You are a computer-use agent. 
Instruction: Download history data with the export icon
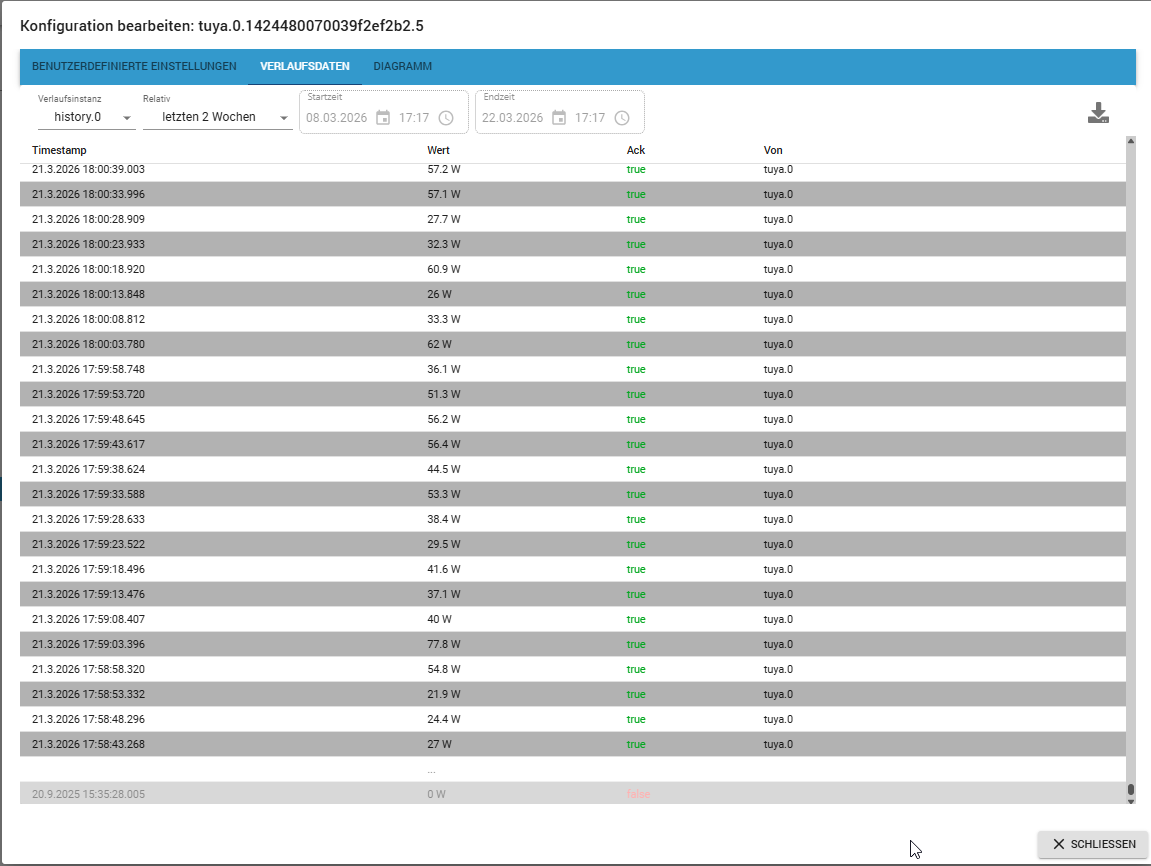[1098, 113]
